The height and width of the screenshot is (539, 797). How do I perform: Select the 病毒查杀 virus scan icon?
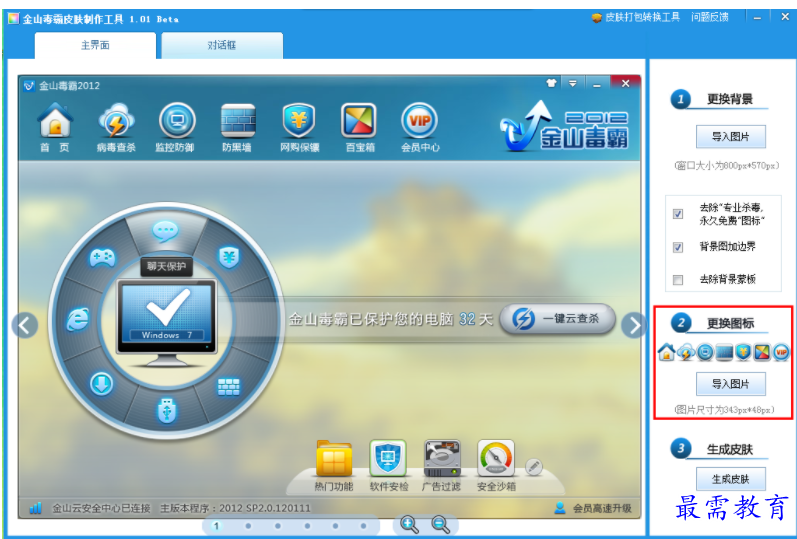tap(116, 121)
